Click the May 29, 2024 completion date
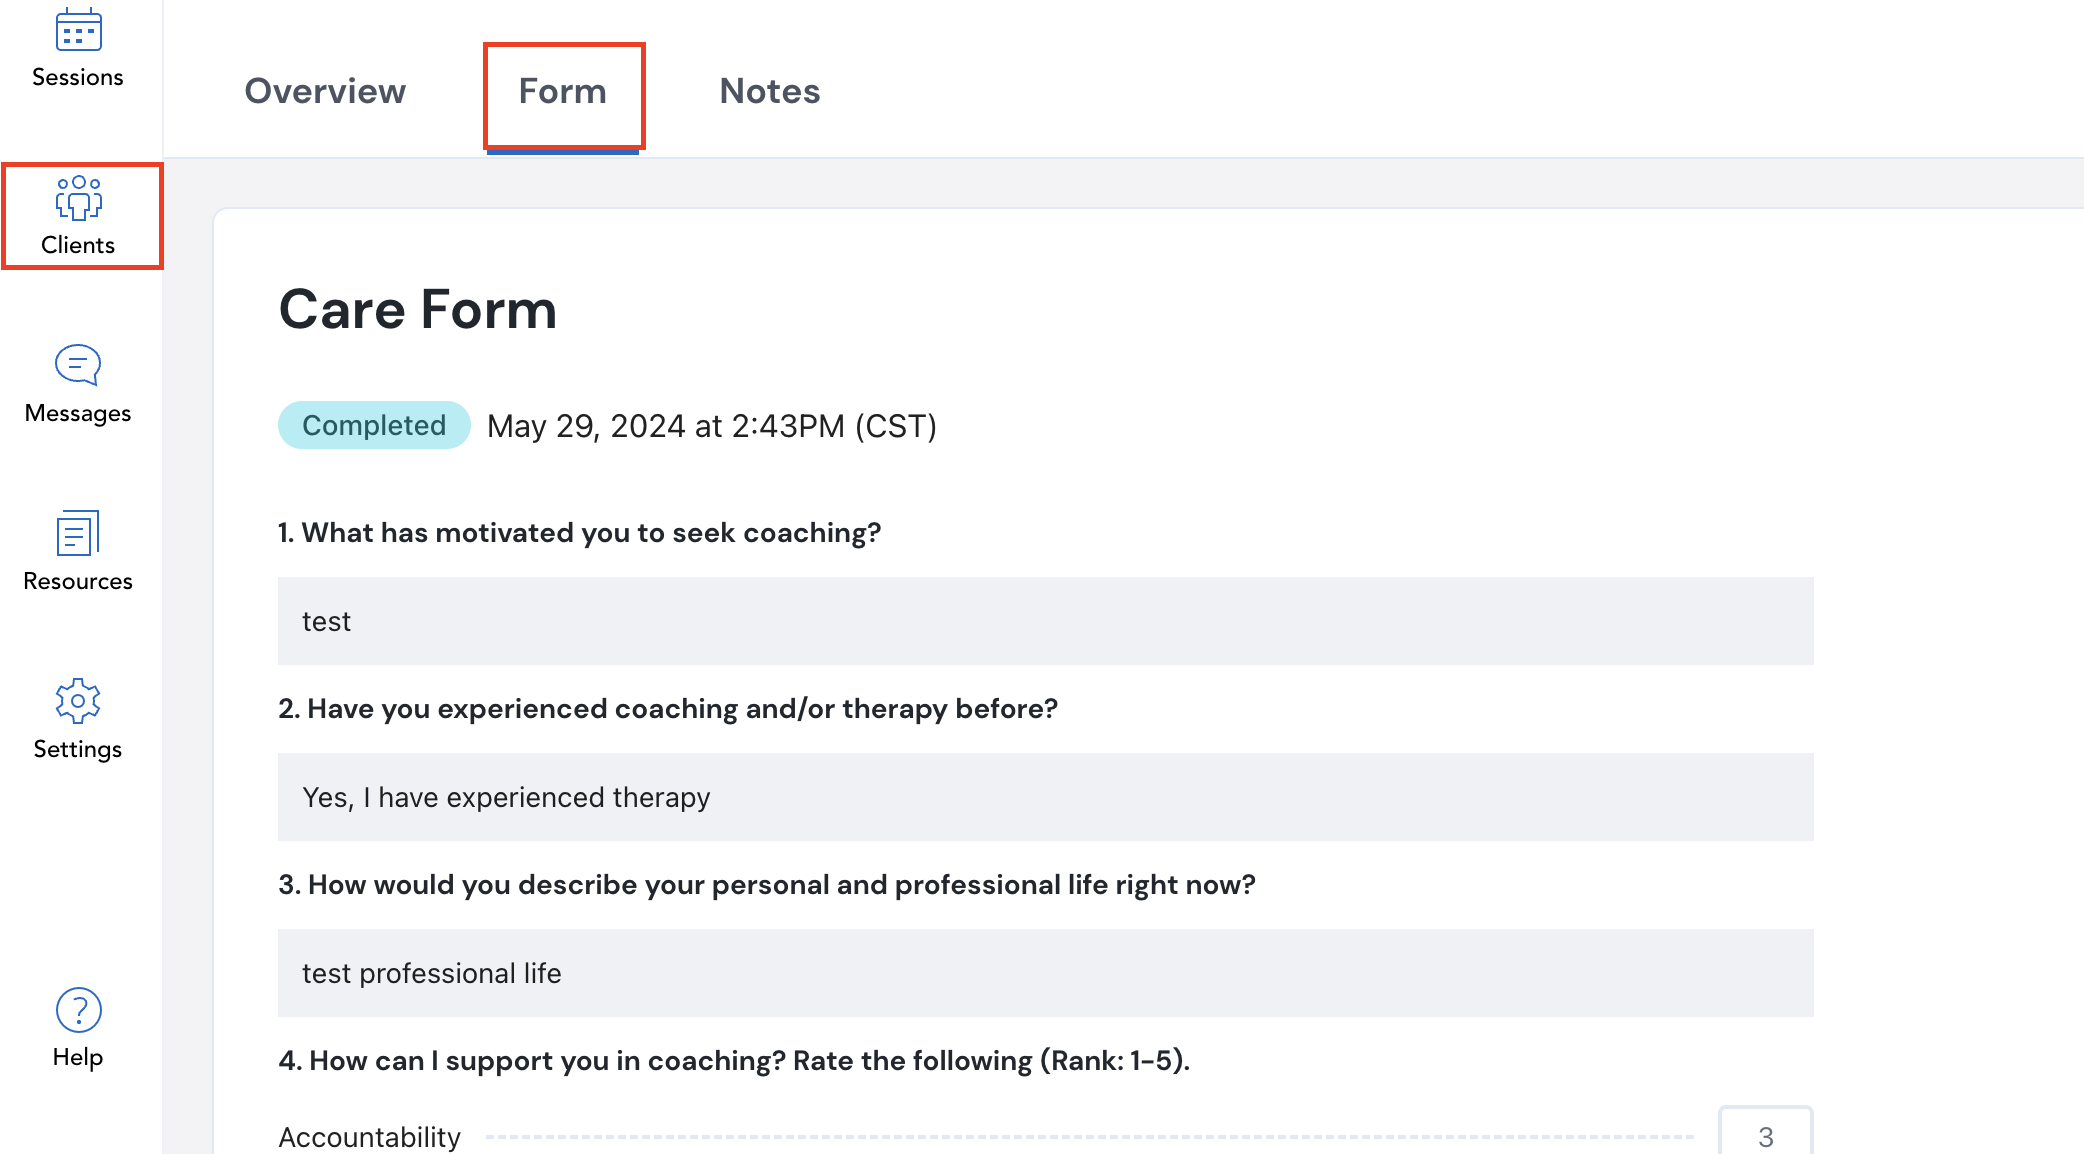Viewport: 2084px width, 1154px height. point(711,427)
